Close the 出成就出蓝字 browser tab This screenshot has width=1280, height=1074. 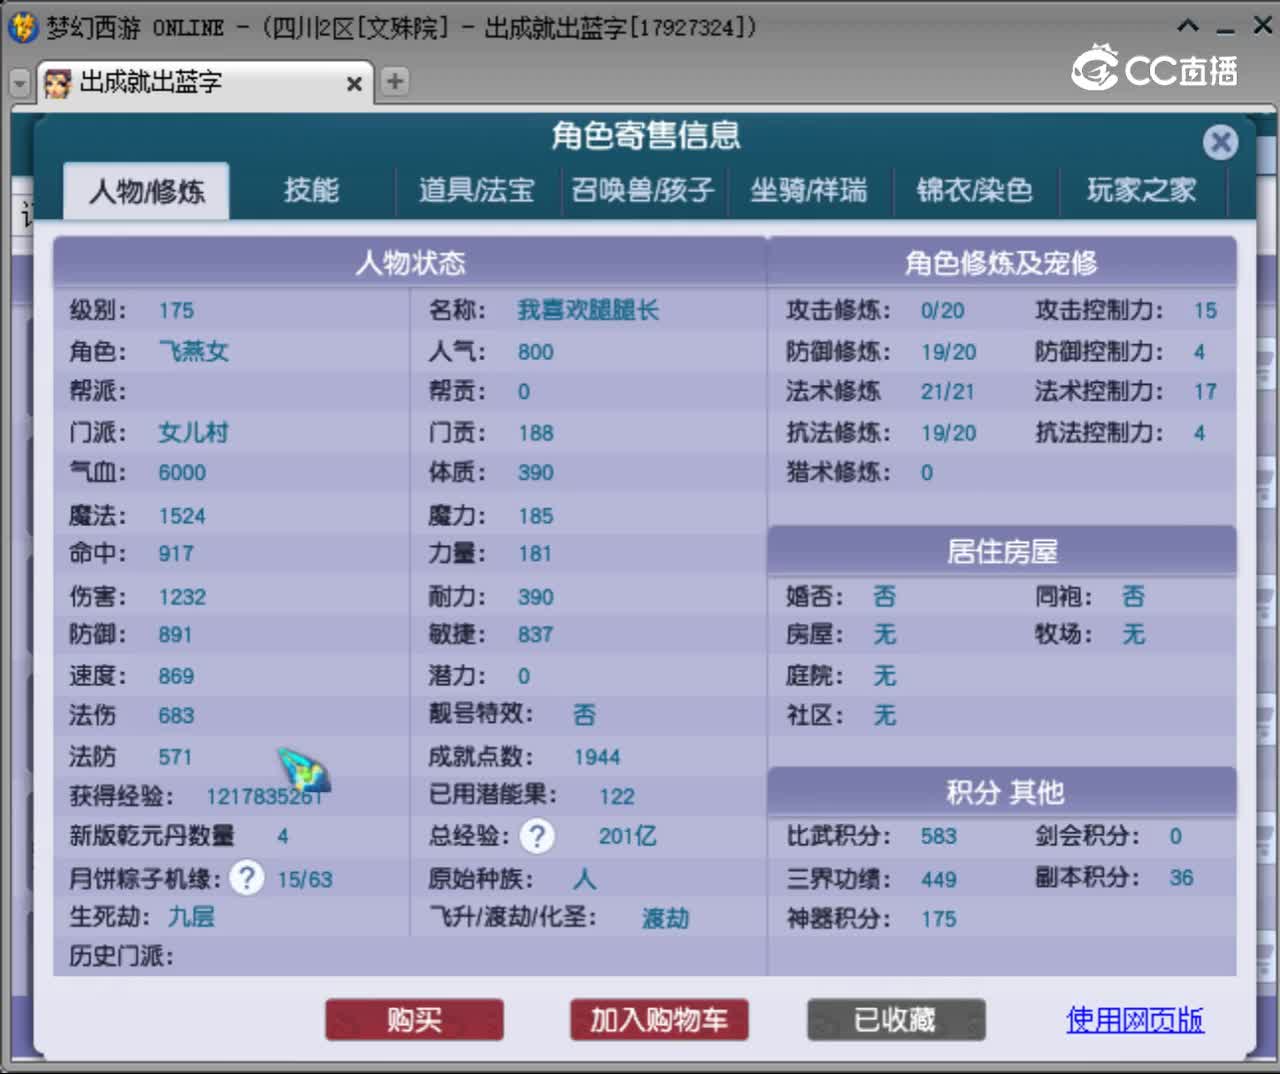[x=354, y=84]
